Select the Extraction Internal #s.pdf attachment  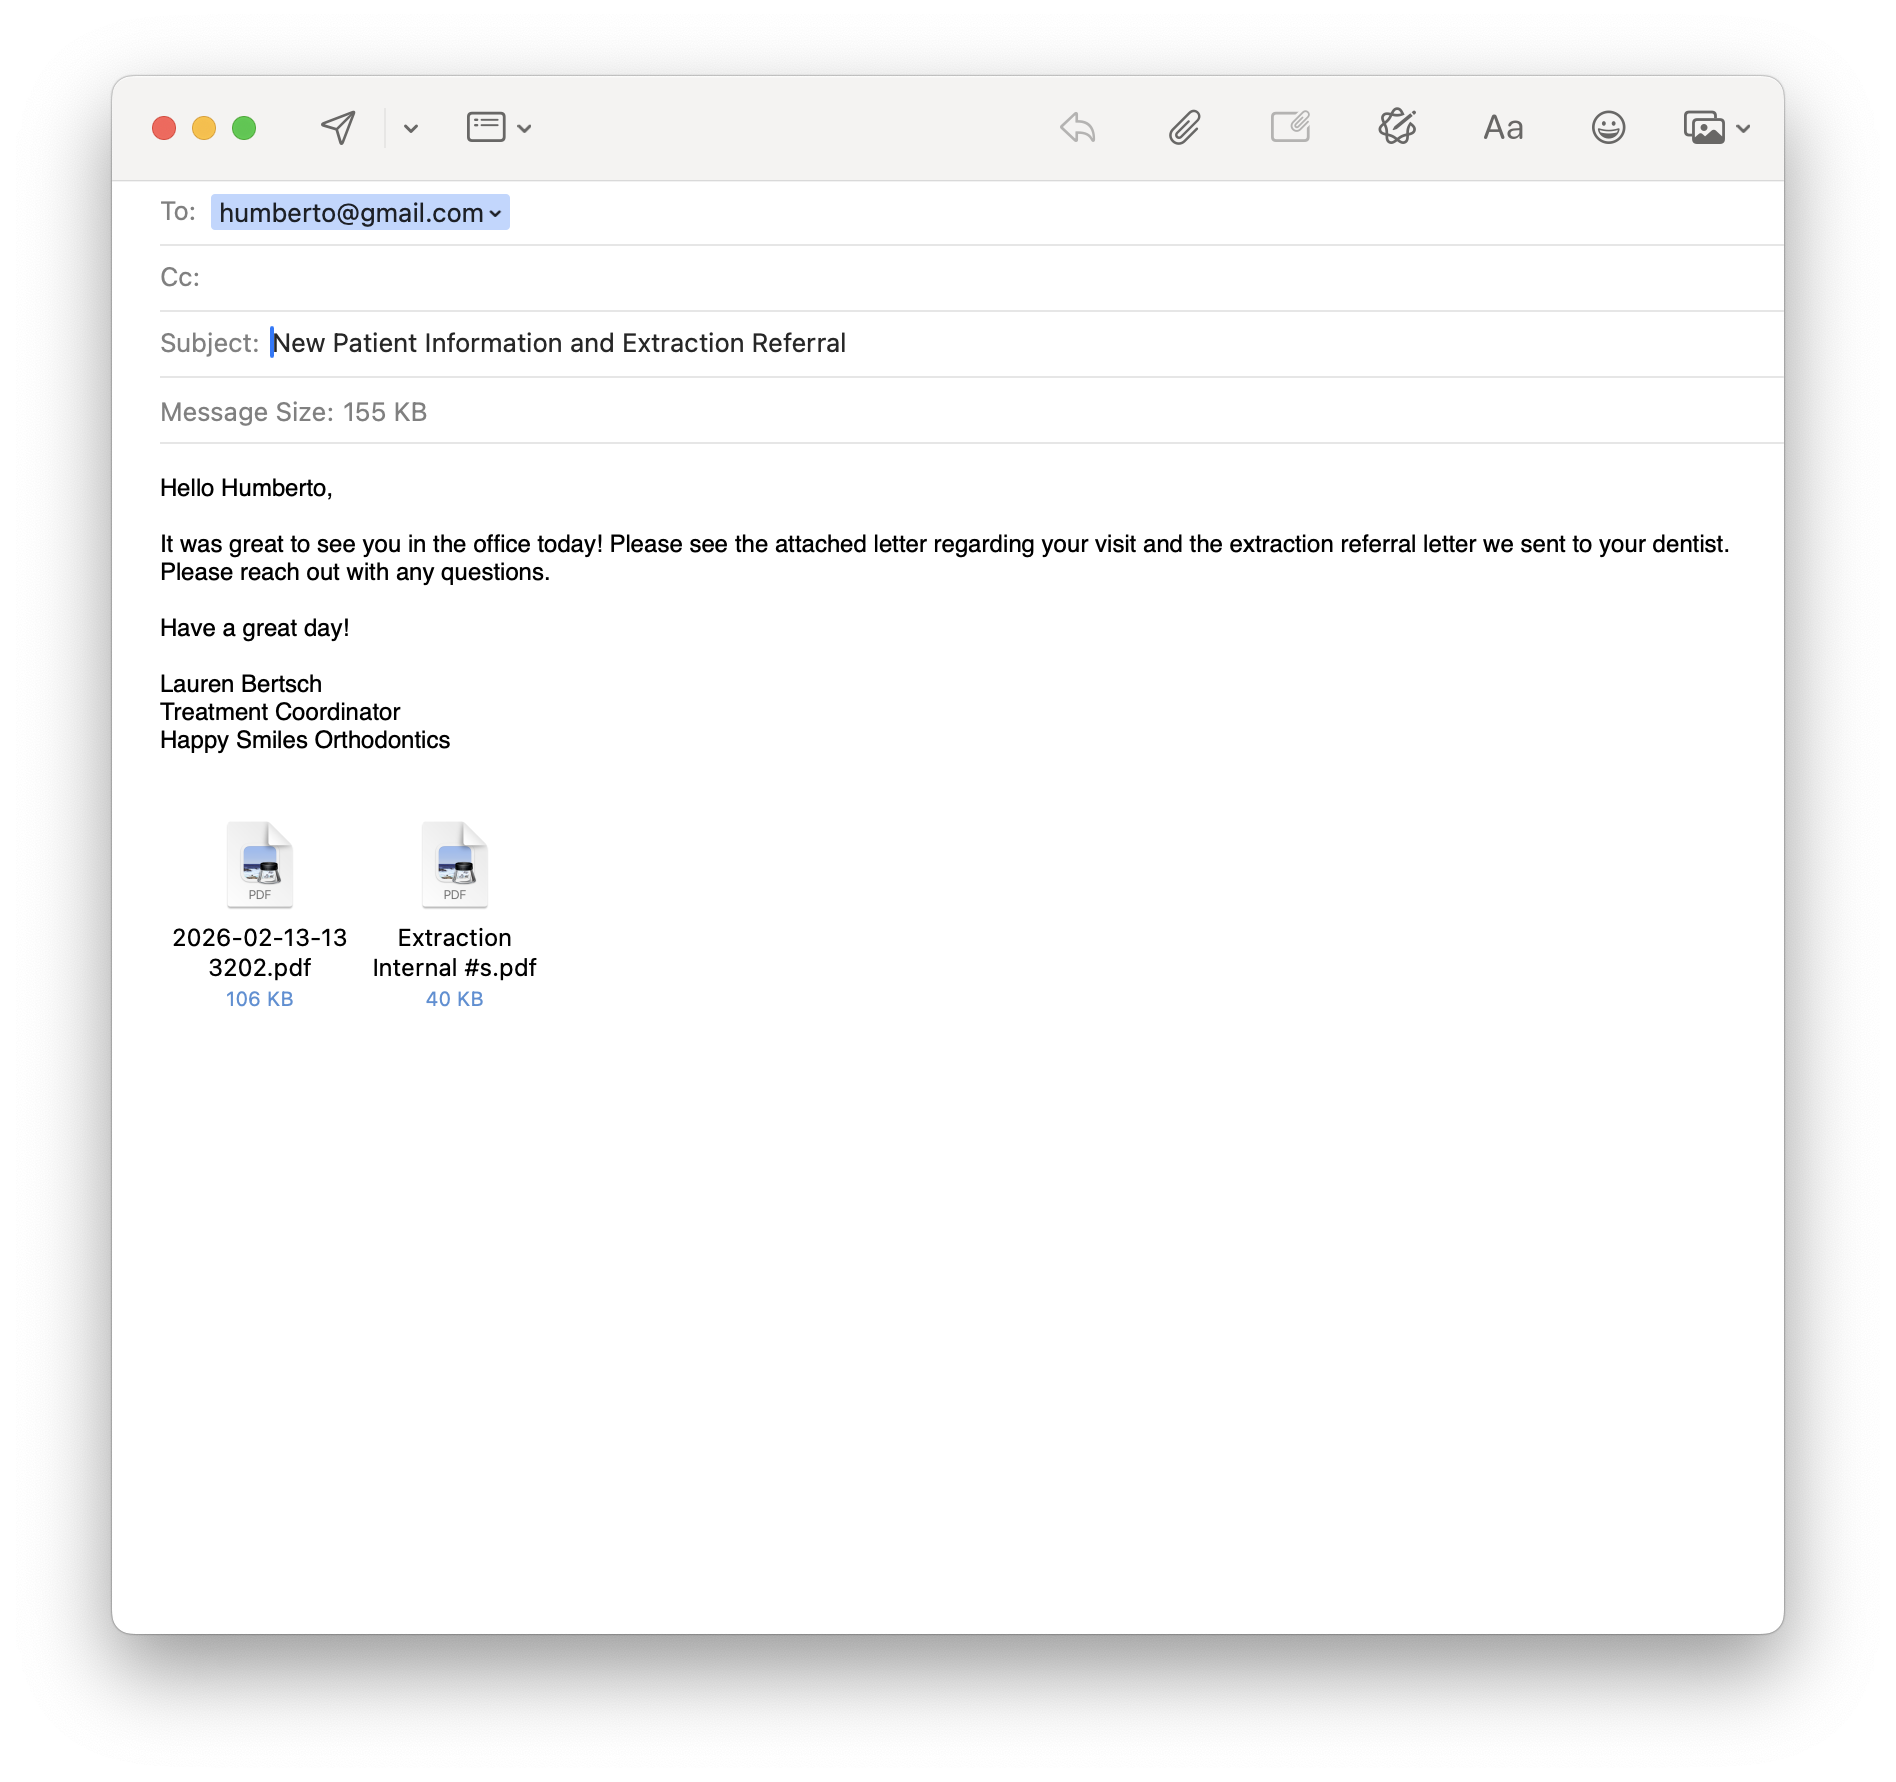[x=454, y=914]
